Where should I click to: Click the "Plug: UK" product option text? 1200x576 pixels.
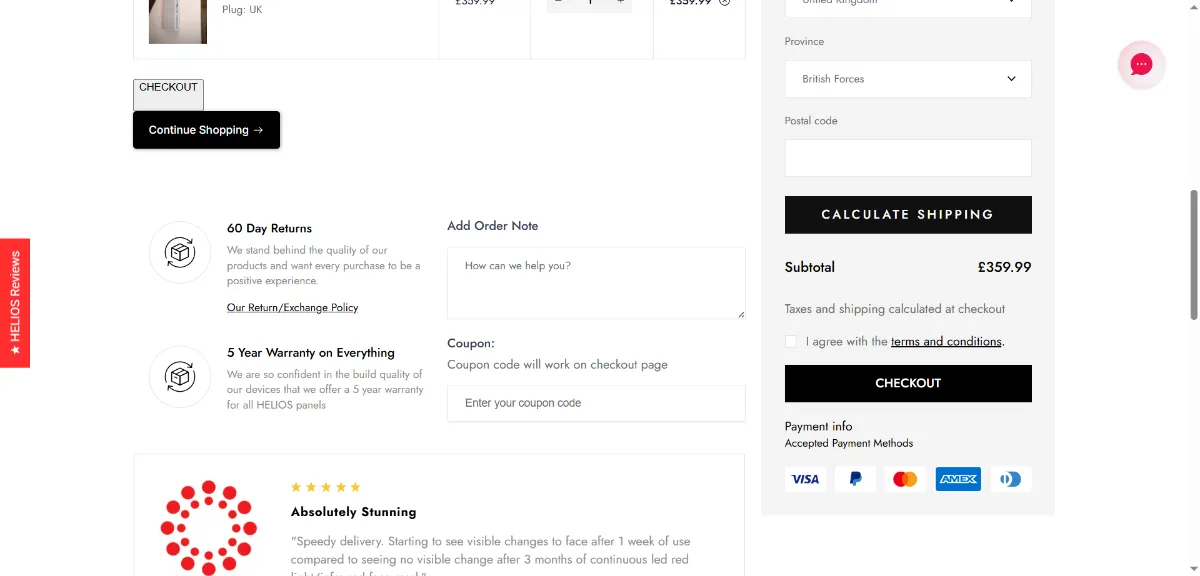click(x=242, y=10)
